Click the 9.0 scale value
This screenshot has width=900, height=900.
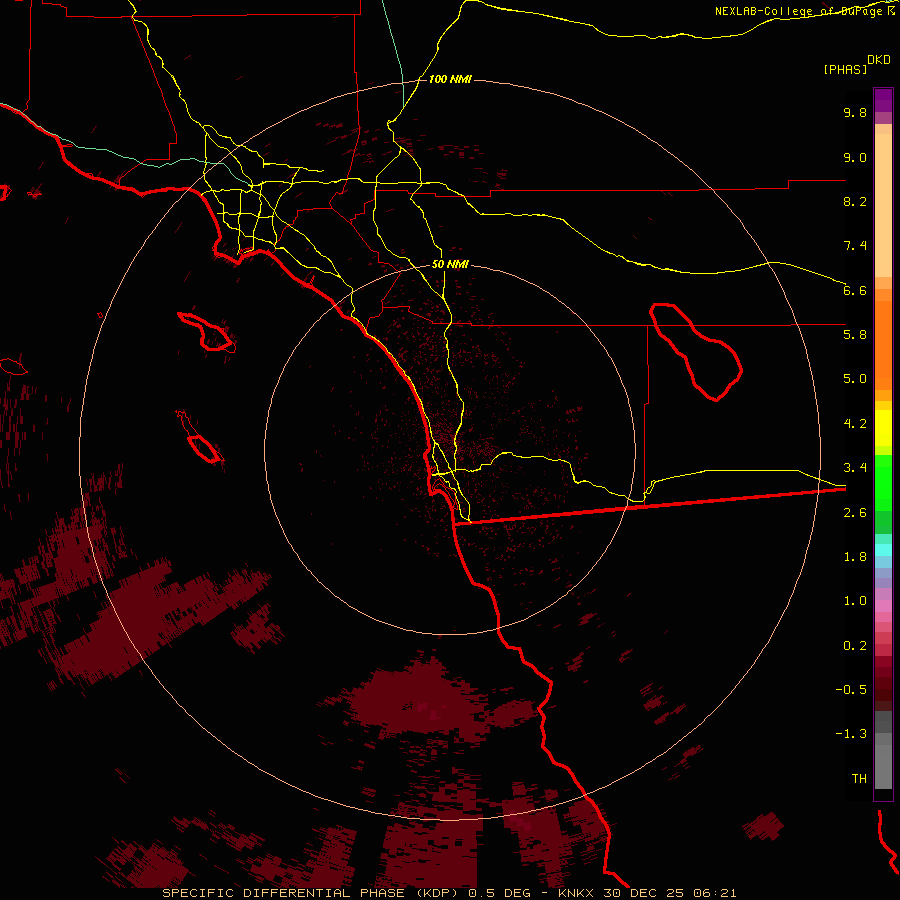855,157
